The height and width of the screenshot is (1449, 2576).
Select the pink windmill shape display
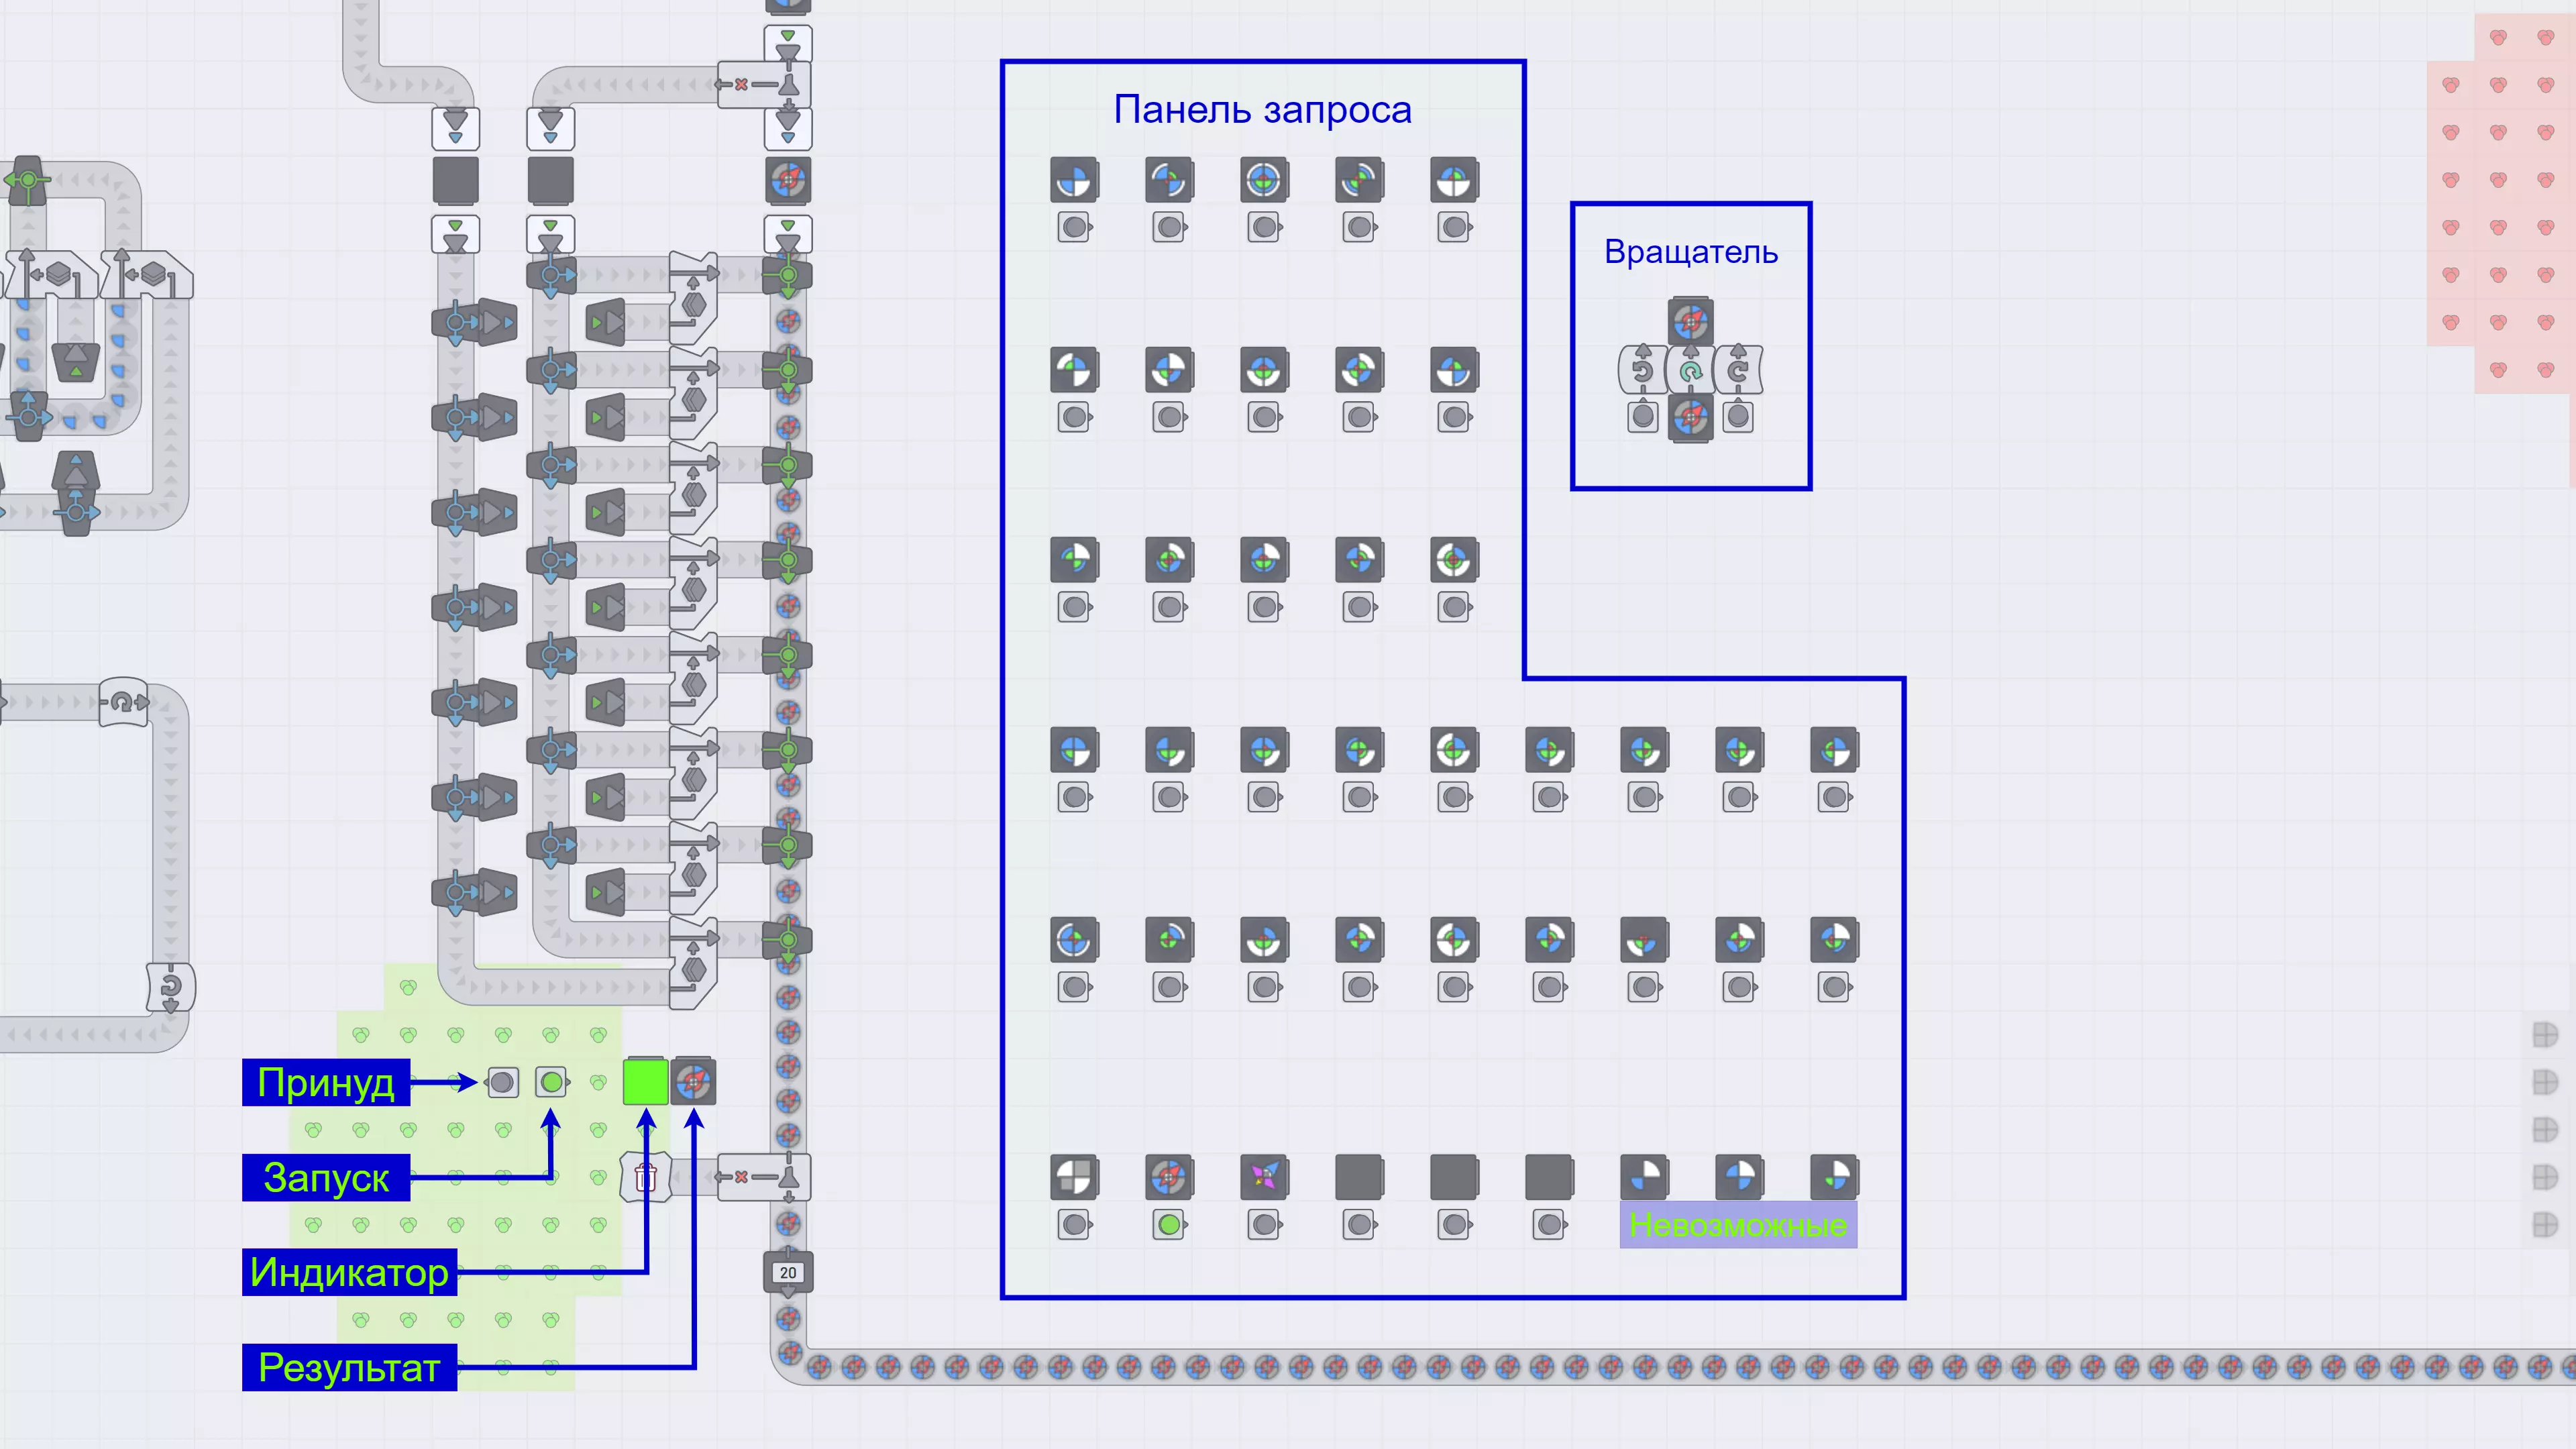tap(1264, 1177)
